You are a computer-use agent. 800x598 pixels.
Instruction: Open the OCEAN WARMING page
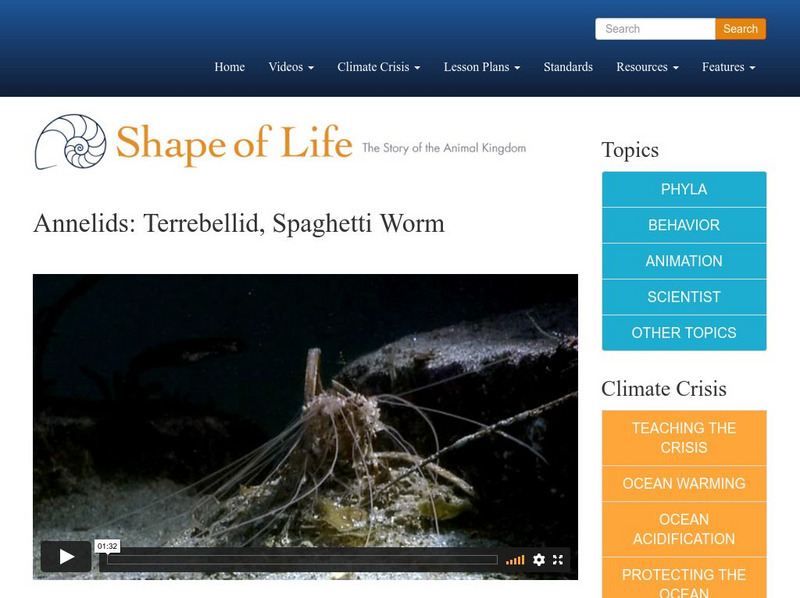click(x=683, y=483)
